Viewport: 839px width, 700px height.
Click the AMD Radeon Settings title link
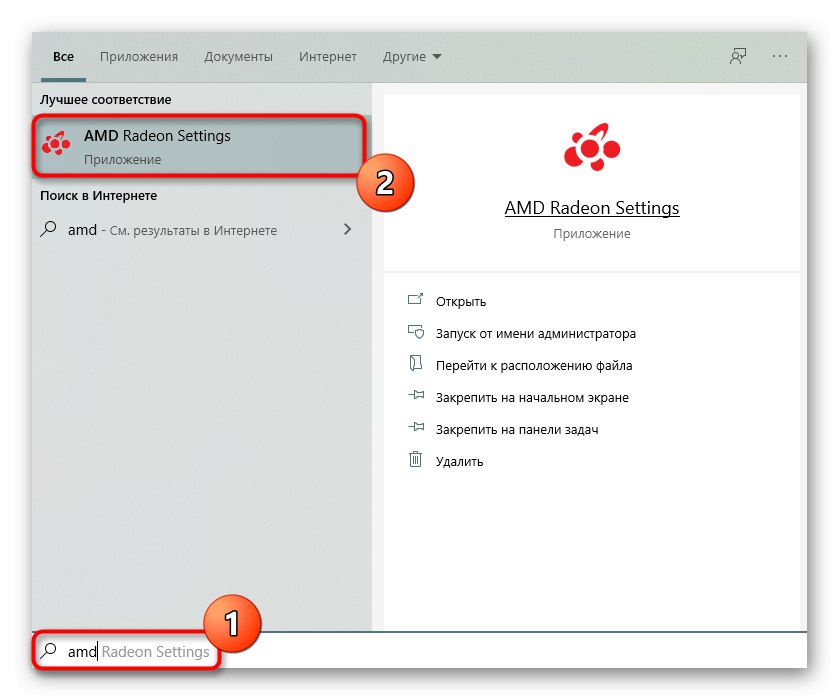point(592,208)
